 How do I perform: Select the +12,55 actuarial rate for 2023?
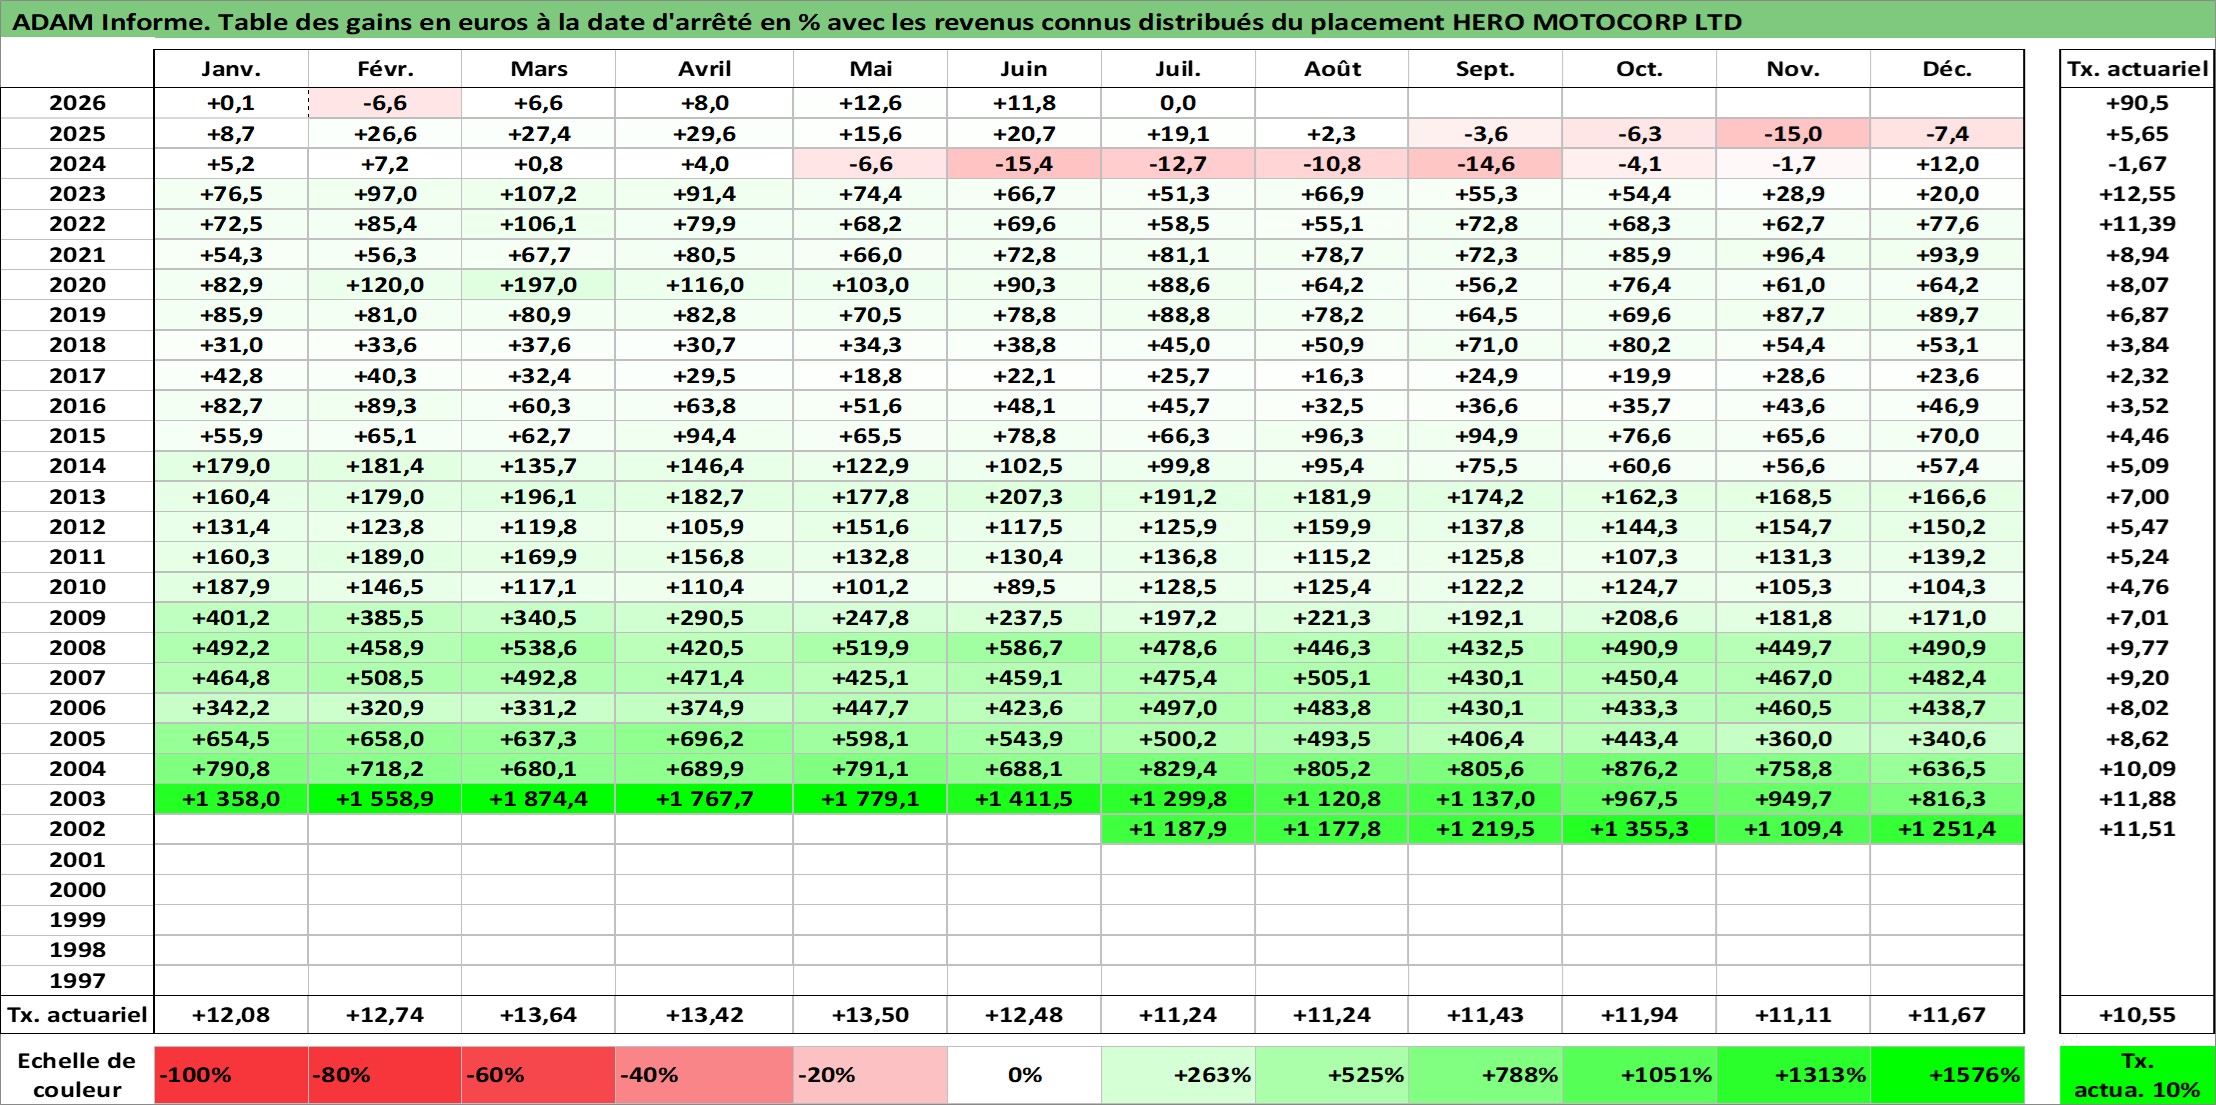[2137, 194]
